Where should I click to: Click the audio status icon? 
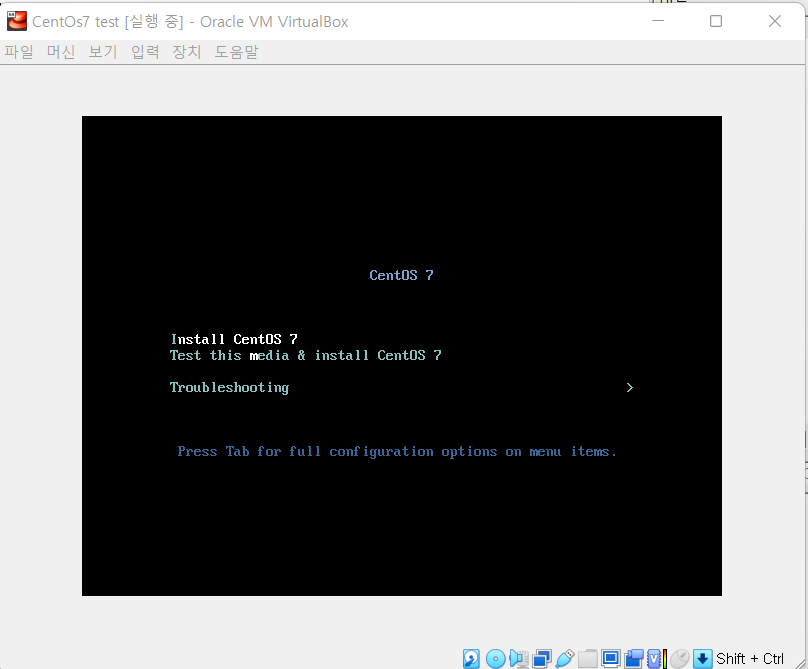pos(519,659)
